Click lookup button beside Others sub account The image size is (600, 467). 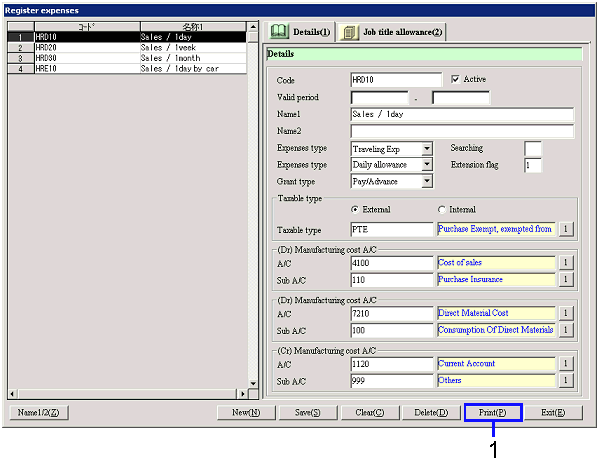click(x=565, y=381)
